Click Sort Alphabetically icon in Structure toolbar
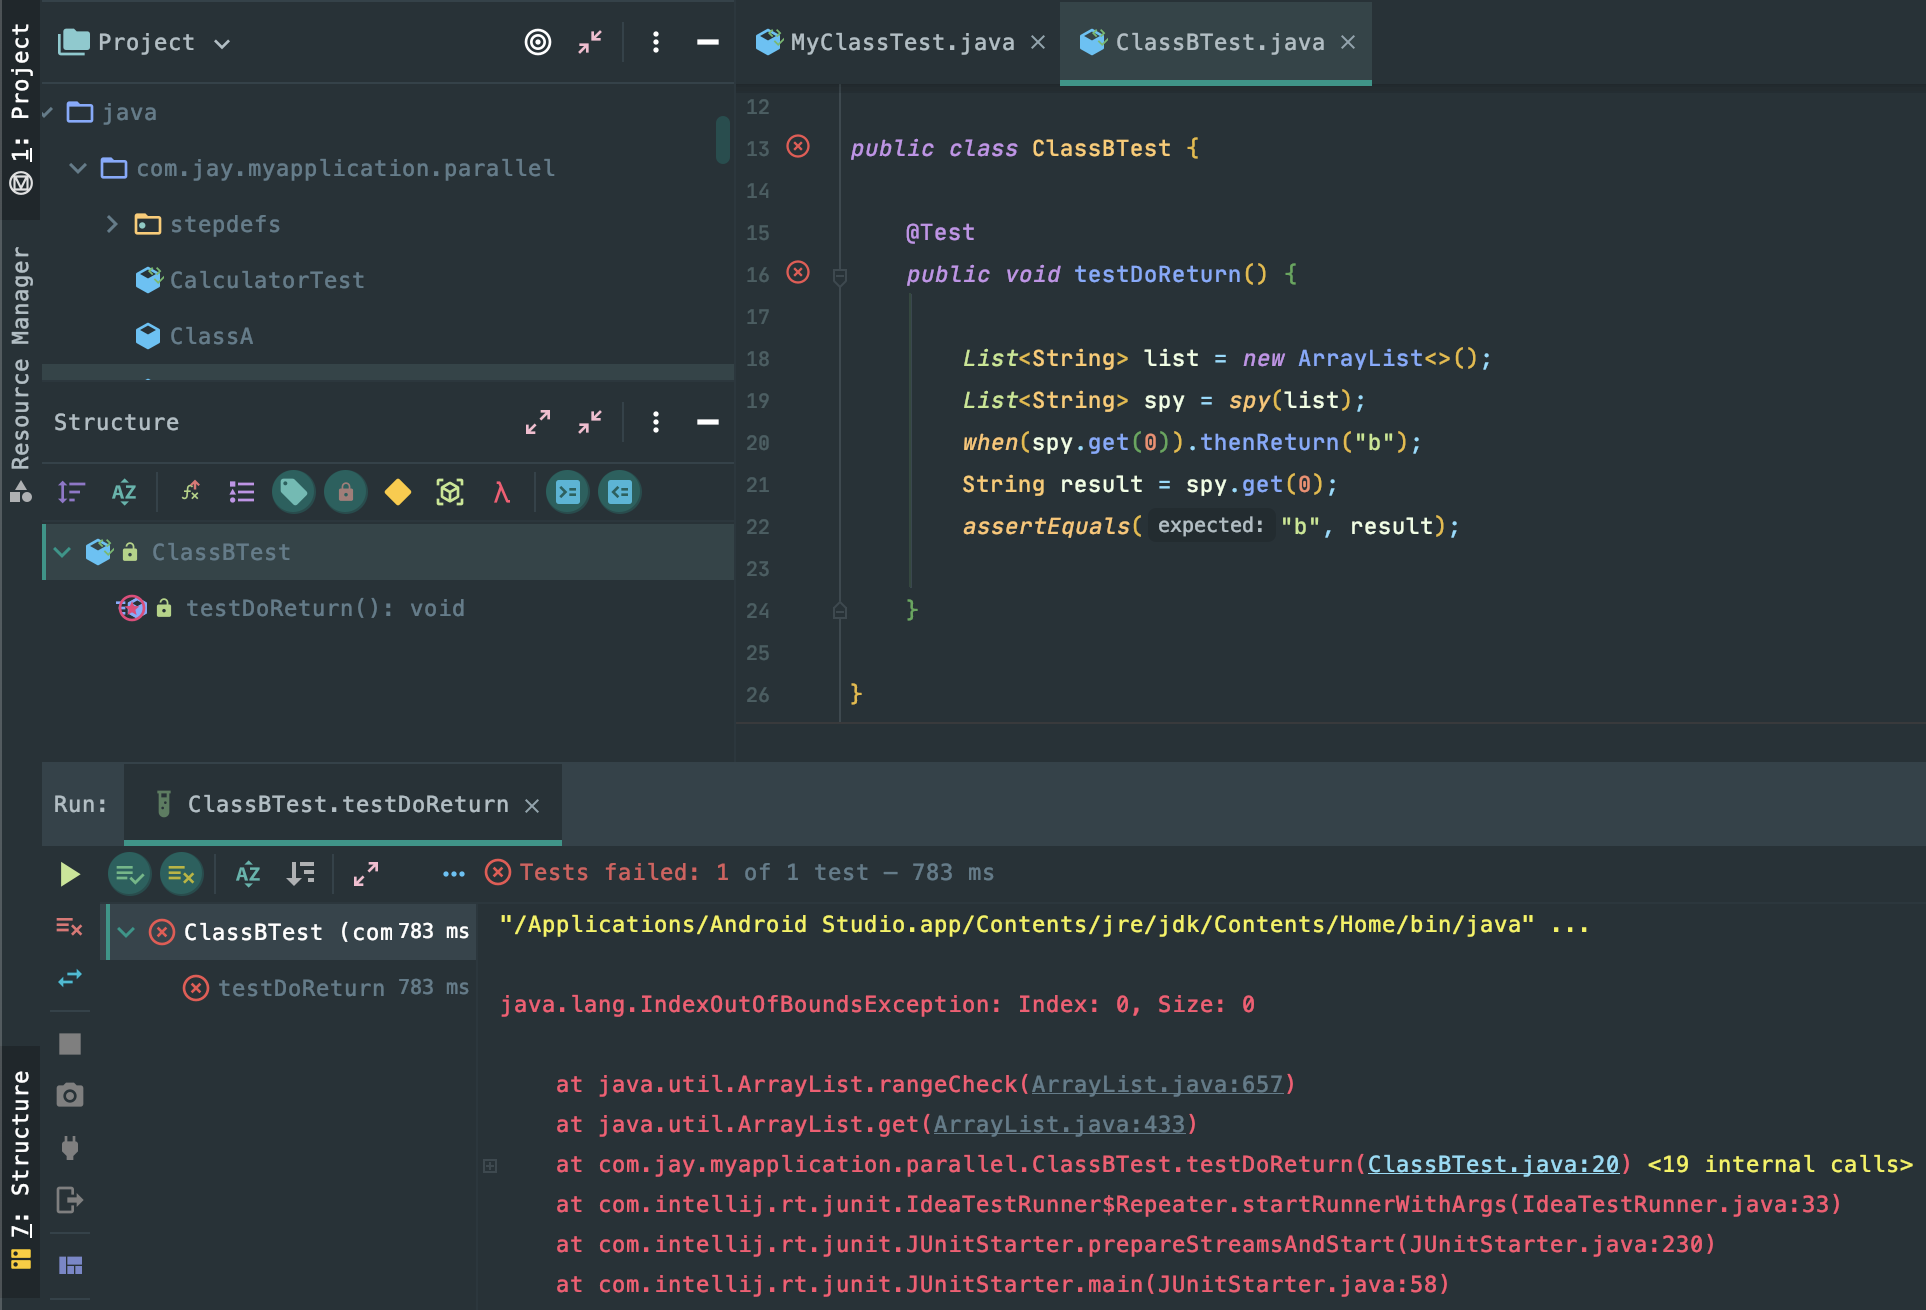This screenshot has height=1310, width=1926. point(124,492)
